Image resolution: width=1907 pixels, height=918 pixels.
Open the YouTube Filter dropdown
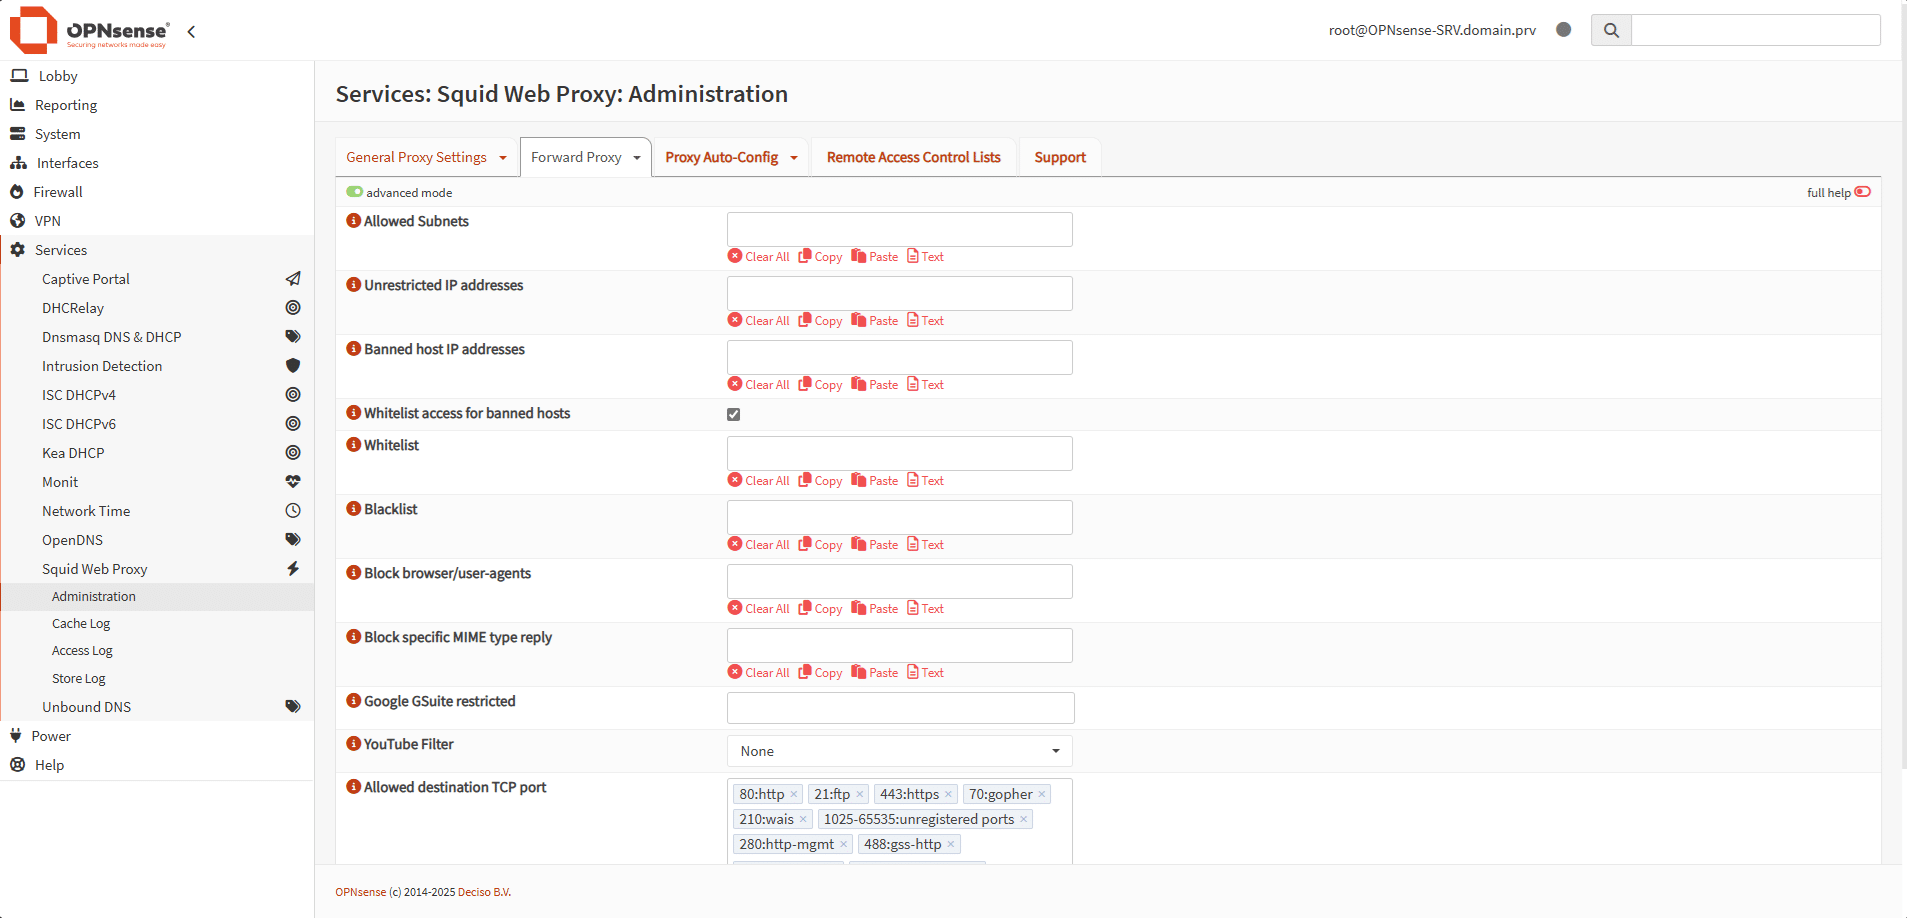[900, 751]
